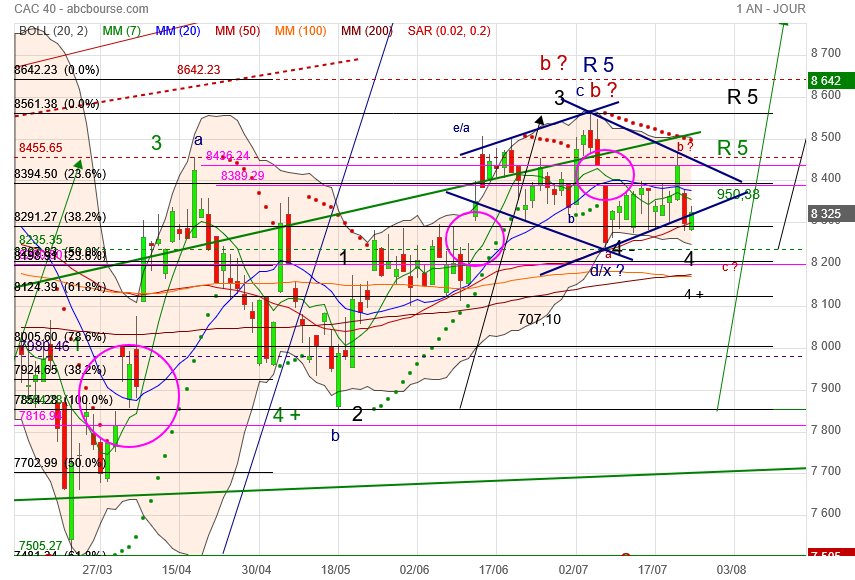Click the 27/03 date axis label
Viewport: 855px width, 580px height.
point(97,570)
